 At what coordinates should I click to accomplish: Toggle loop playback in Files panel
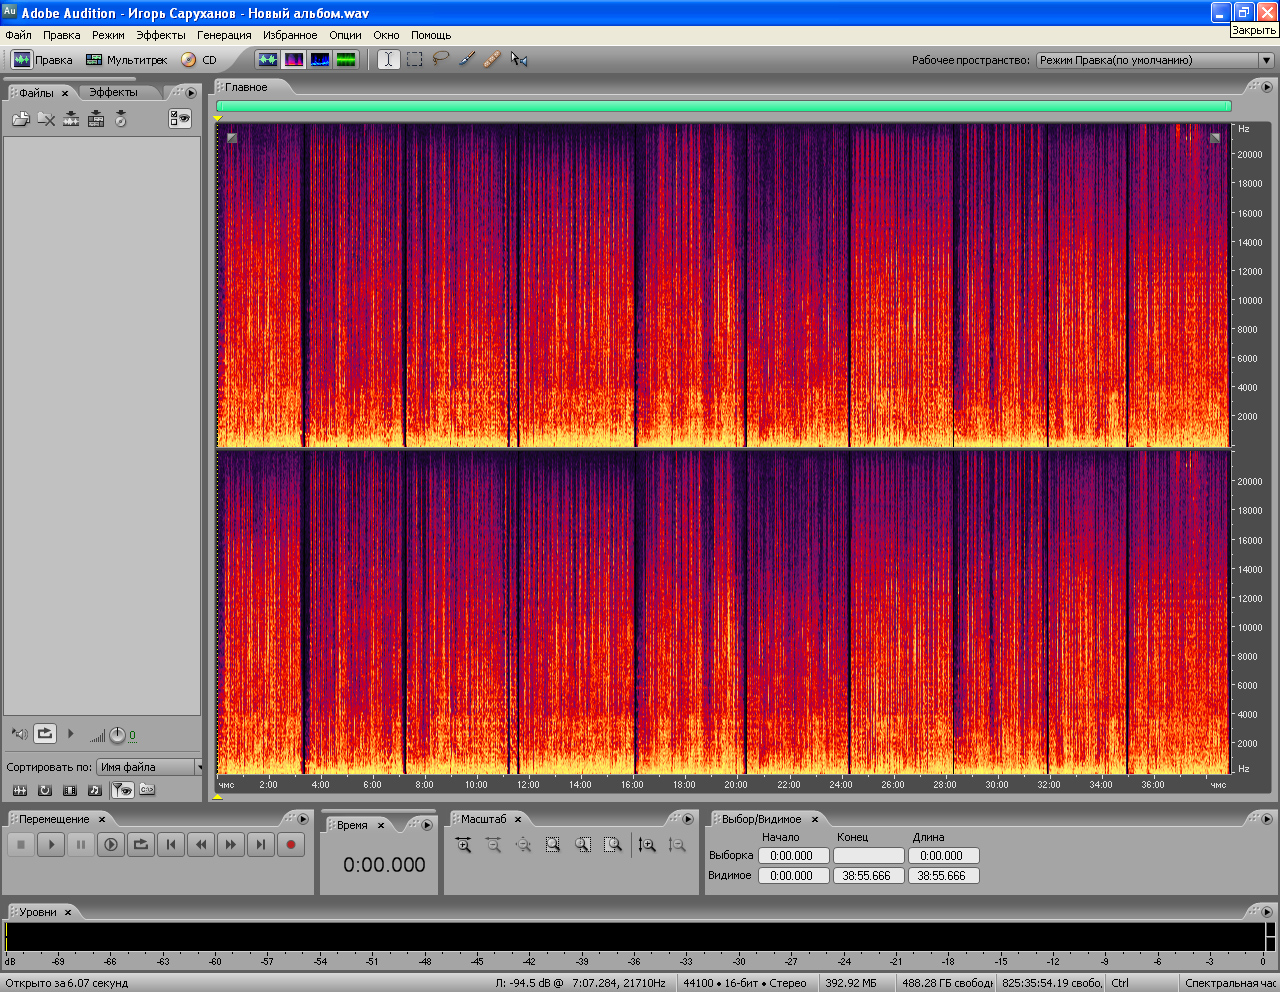pyautogui.click(x=45, y=734)
